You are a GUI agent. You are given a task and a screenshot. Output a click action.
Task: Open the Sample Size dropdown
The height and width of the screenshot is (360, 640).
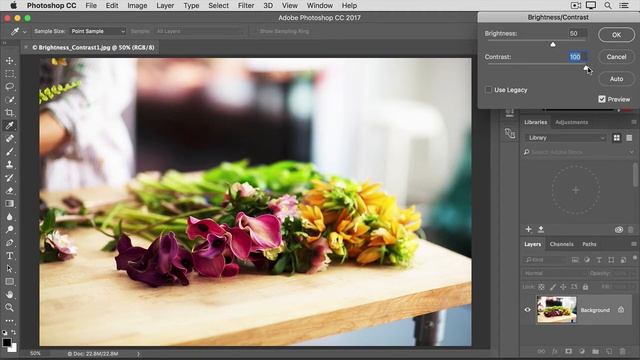(98, 31)
